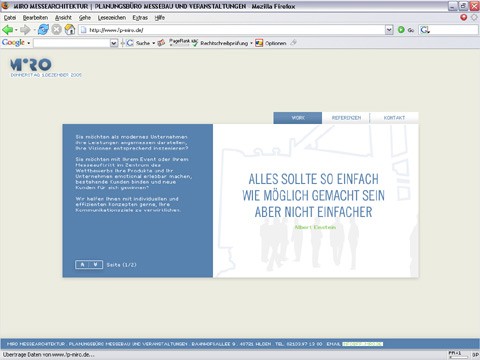Click the Albert Einstein green text

click(x=315, y=227)
